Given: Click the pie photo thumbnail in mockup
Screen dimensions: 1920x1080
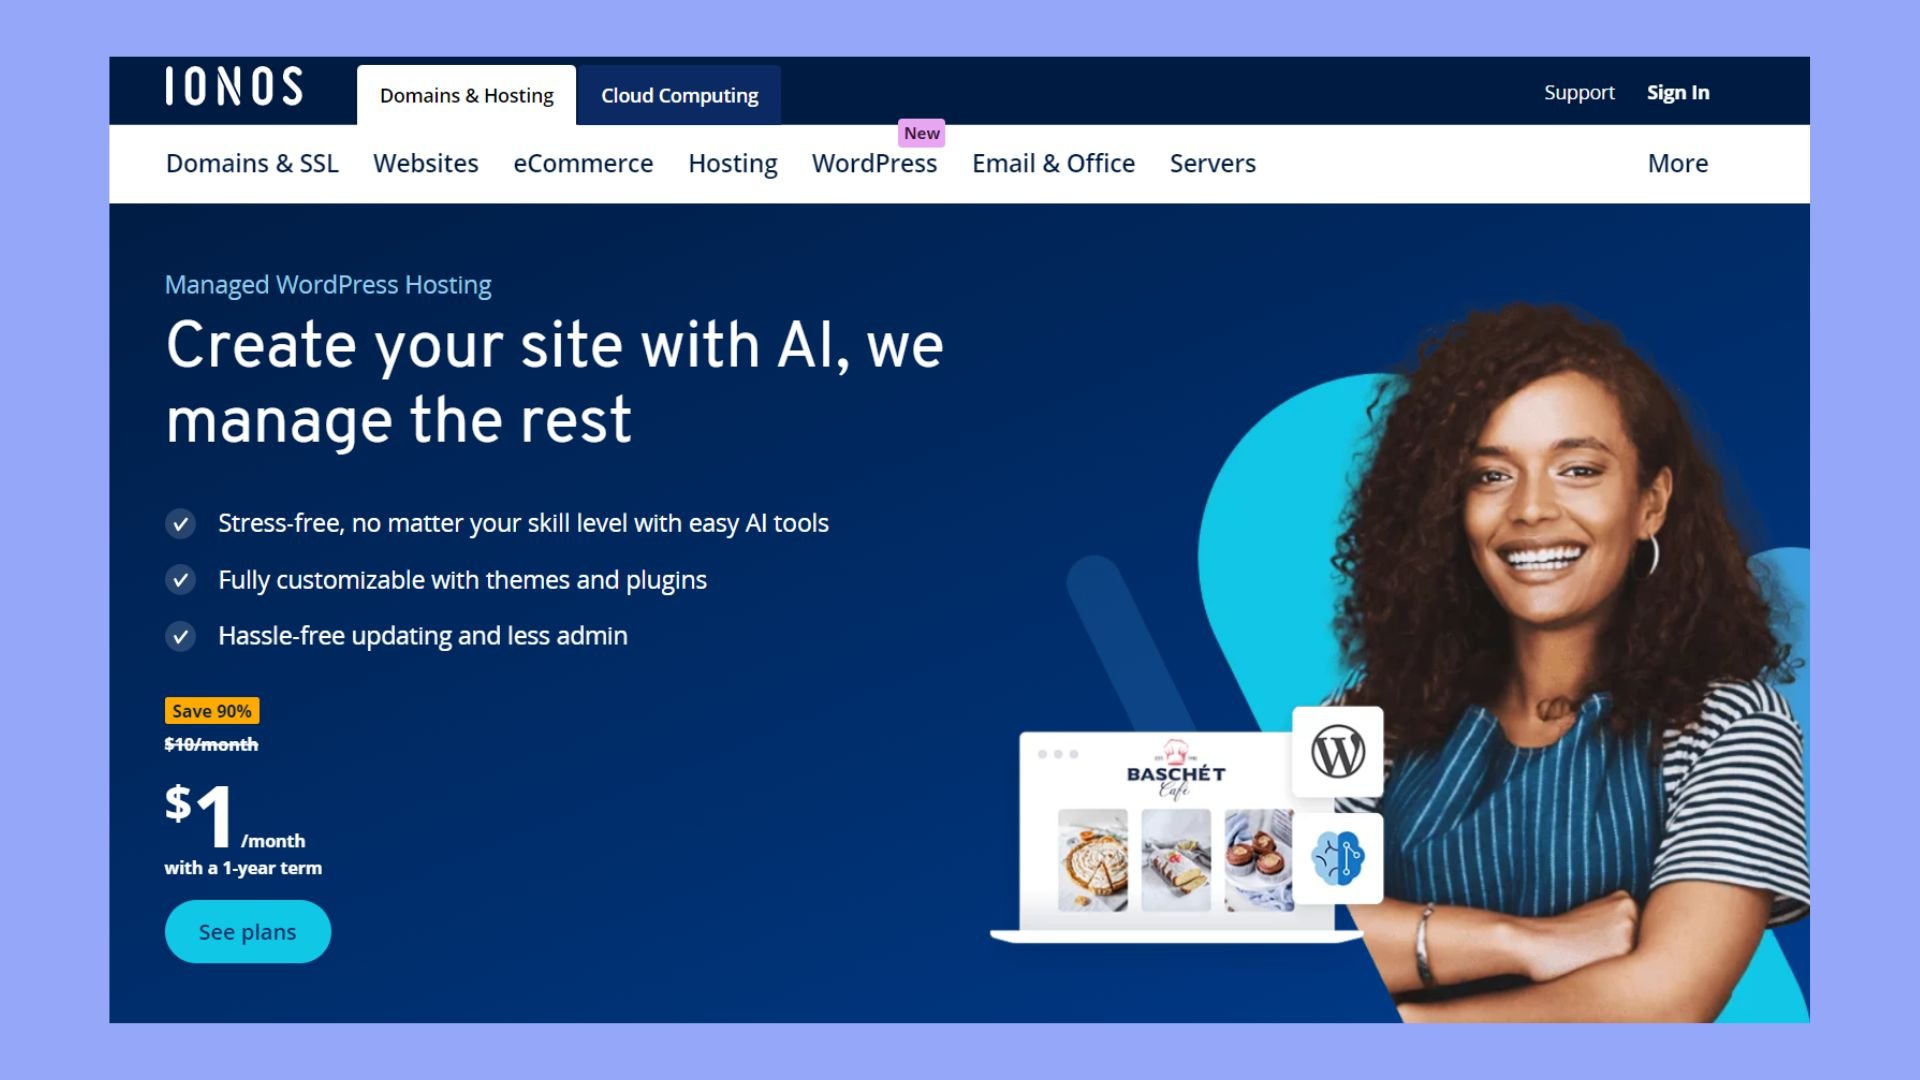Looking at the screenshot, I should (x=1093, y=860).
